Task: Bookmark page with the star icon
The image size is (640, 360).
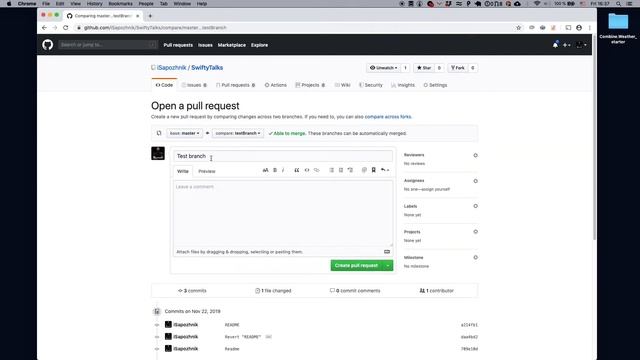Action: tap(519, 28)
